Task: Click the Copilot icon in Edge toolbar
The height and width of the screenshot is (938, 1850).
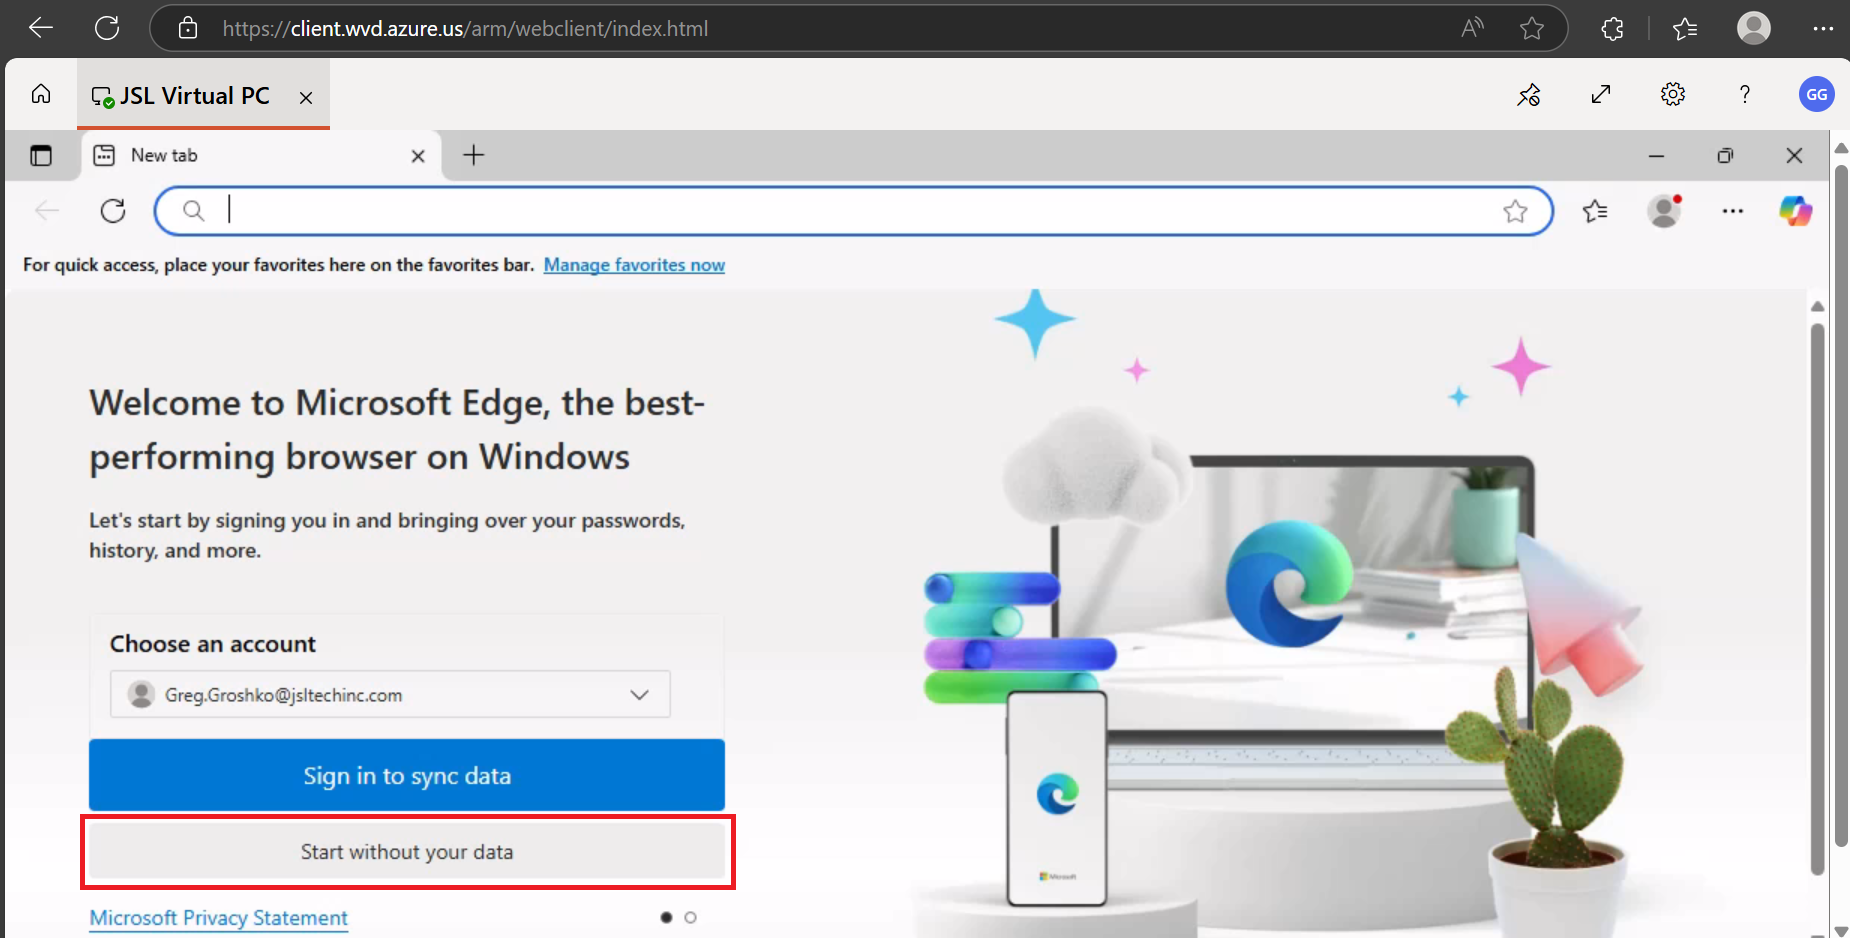Action: coord(1795,211)
